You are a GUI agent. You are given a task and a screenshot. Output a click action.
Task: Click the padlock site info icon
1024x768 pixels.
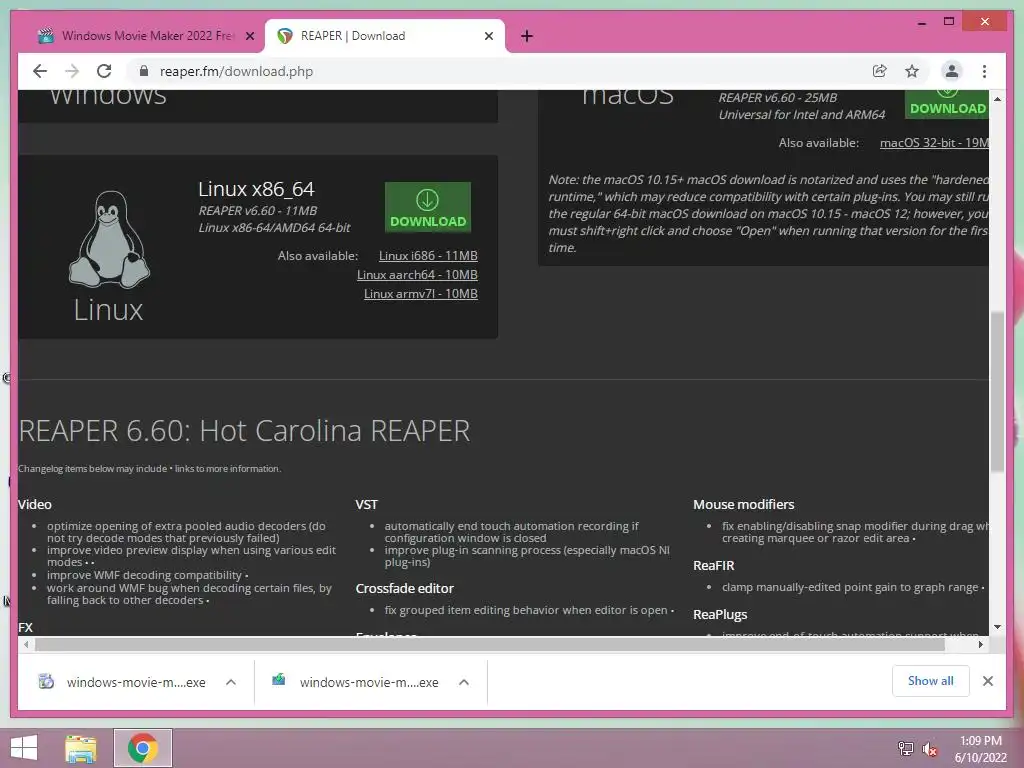point(144,71)
